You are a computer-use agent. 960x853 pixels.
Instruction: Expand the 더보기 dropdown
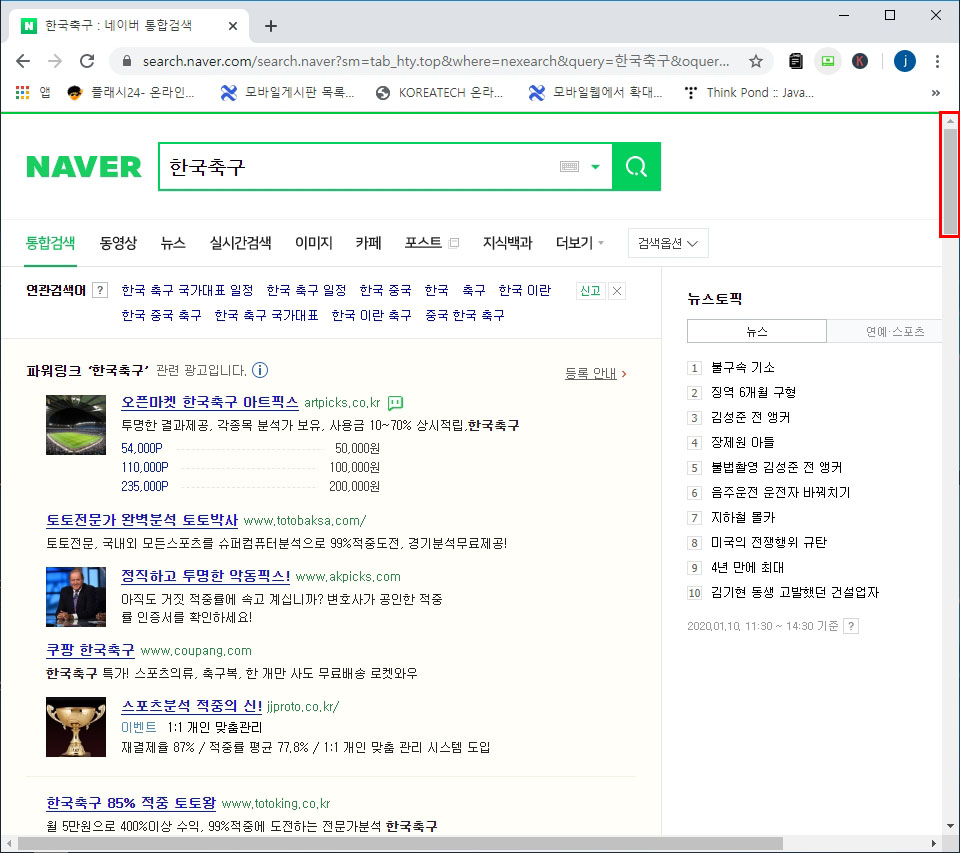pyautogui.click(x=580, y=243)
